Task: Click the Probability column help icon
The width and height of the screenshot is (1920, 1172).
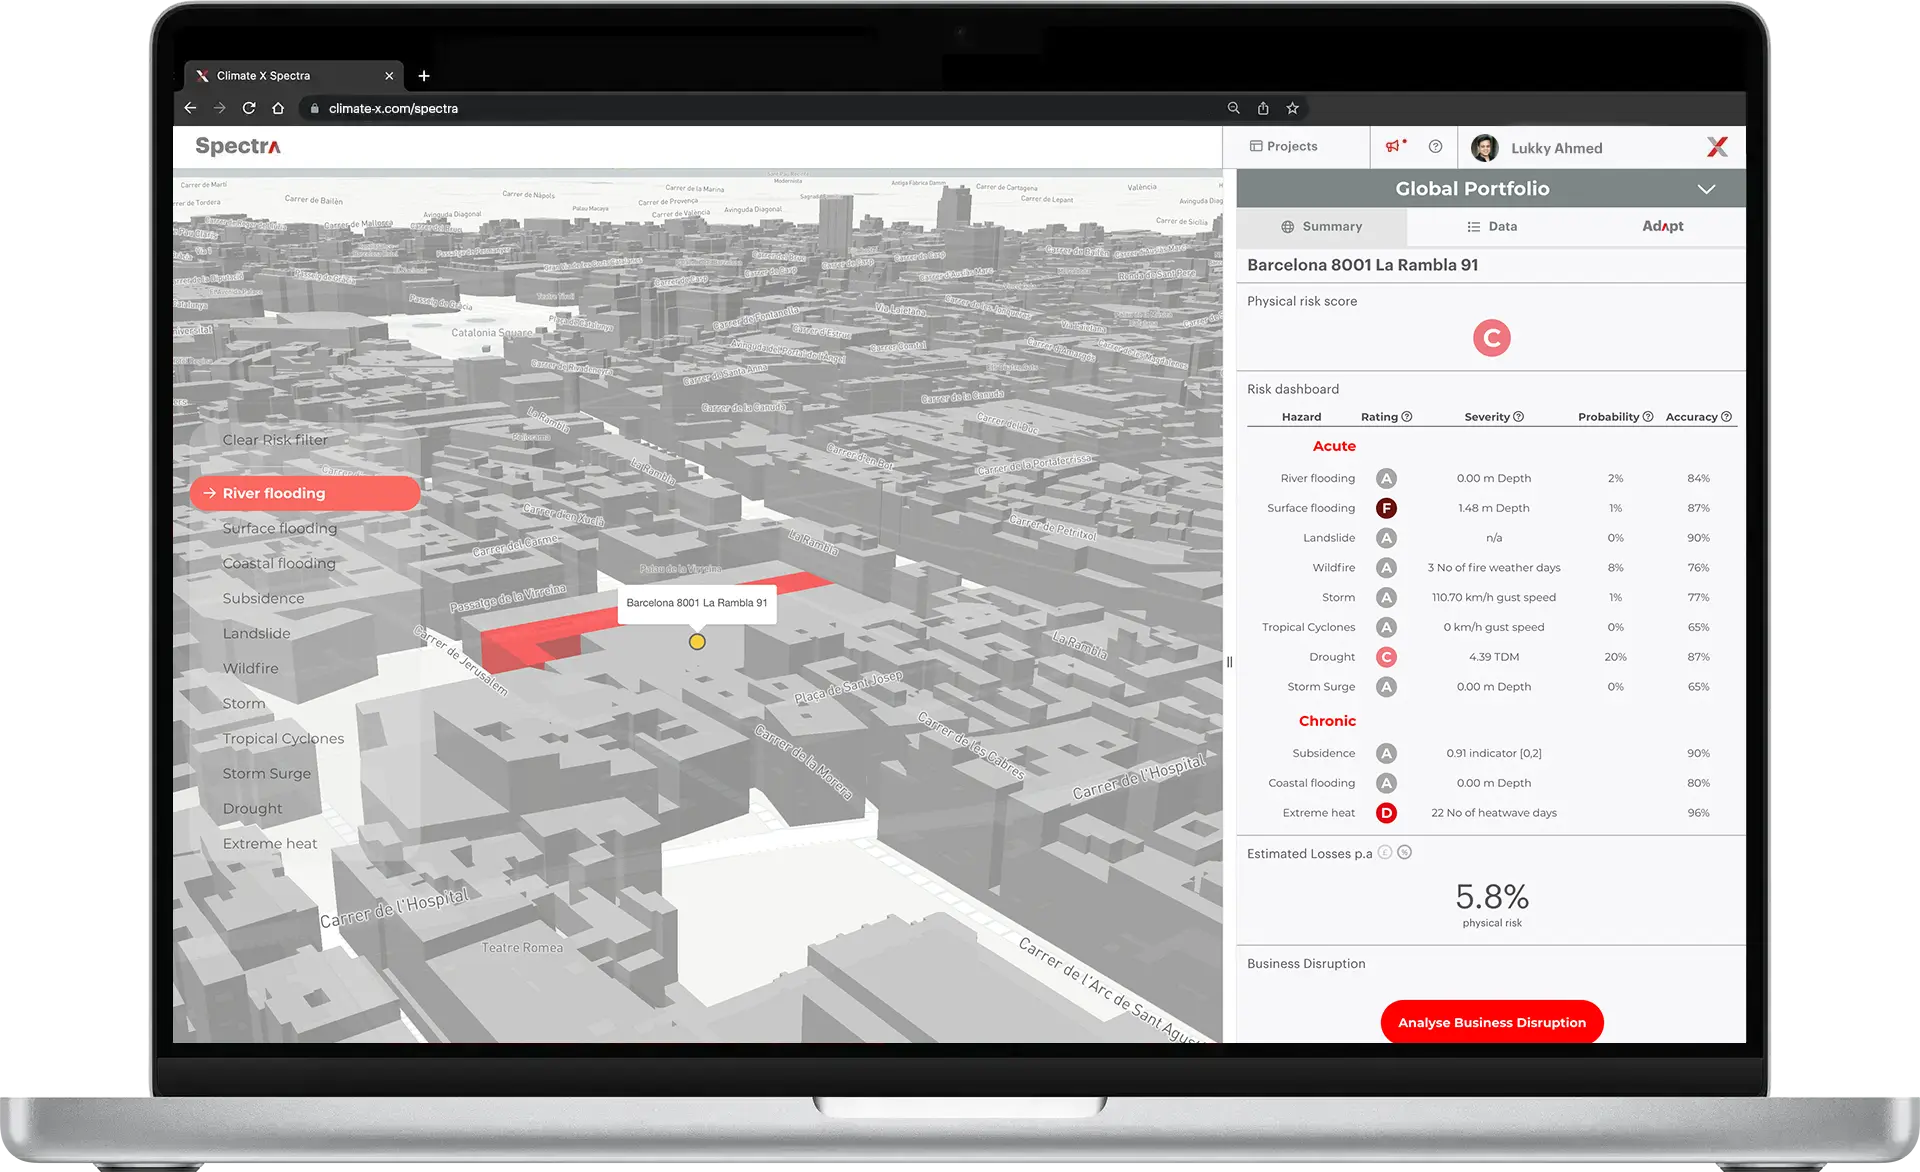Action: 1648,417
